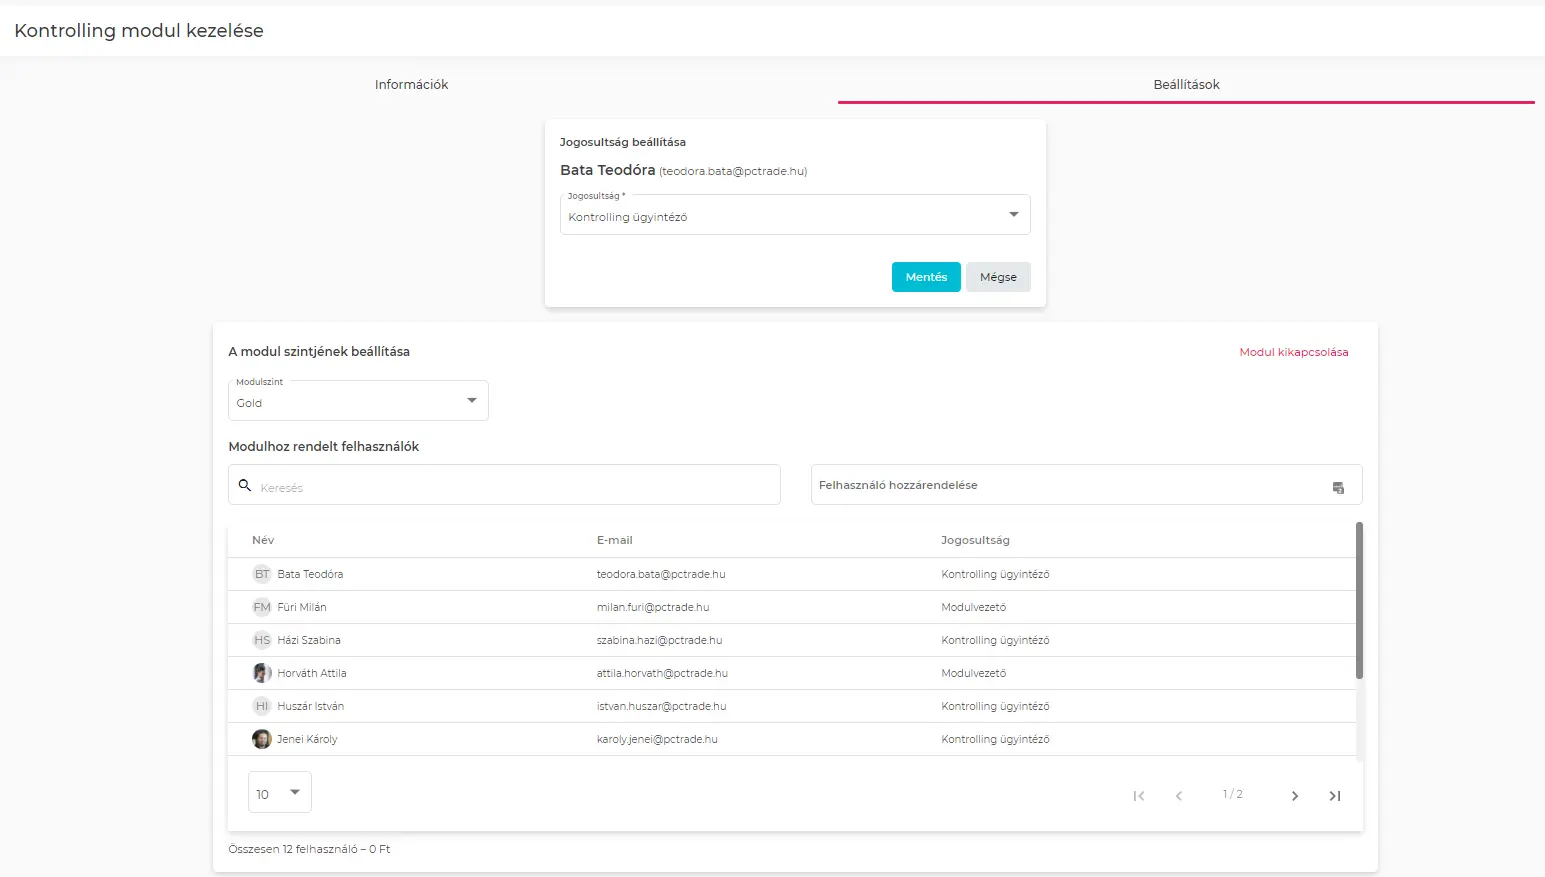The image size is (1545, 877).
Task: Click Modul kikapcsolása link
Action: pos(1293,352)
